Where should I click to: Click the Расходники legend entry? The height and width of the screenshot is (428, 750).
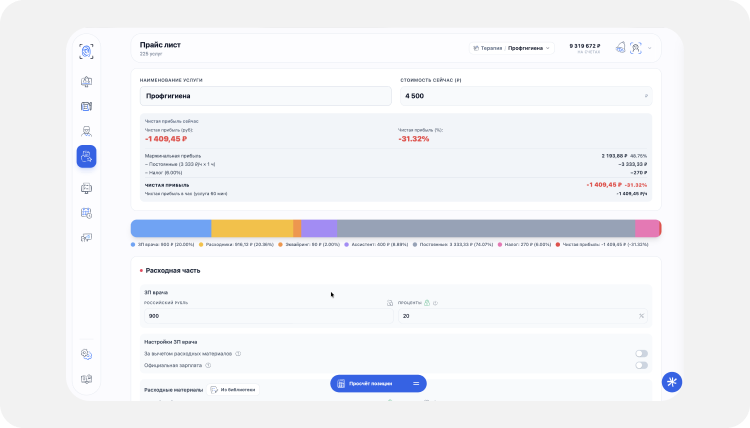click(x=236, y=244)
